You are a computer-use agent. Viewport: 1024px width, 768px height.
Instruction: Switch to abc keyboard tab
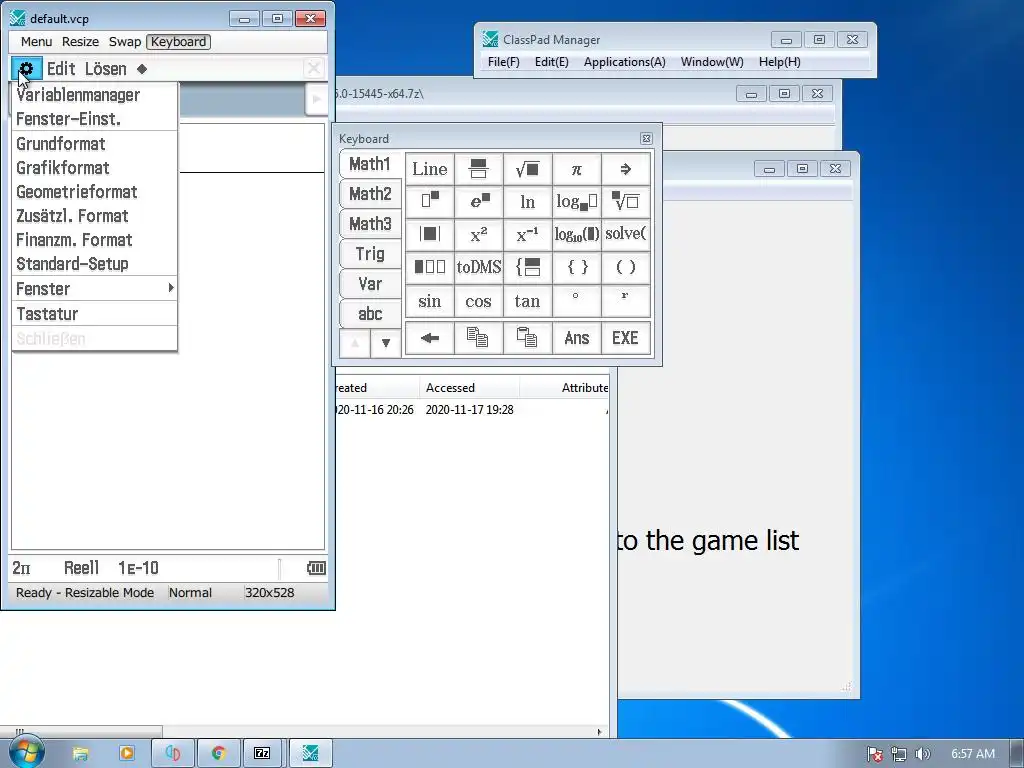pos(370,314)
